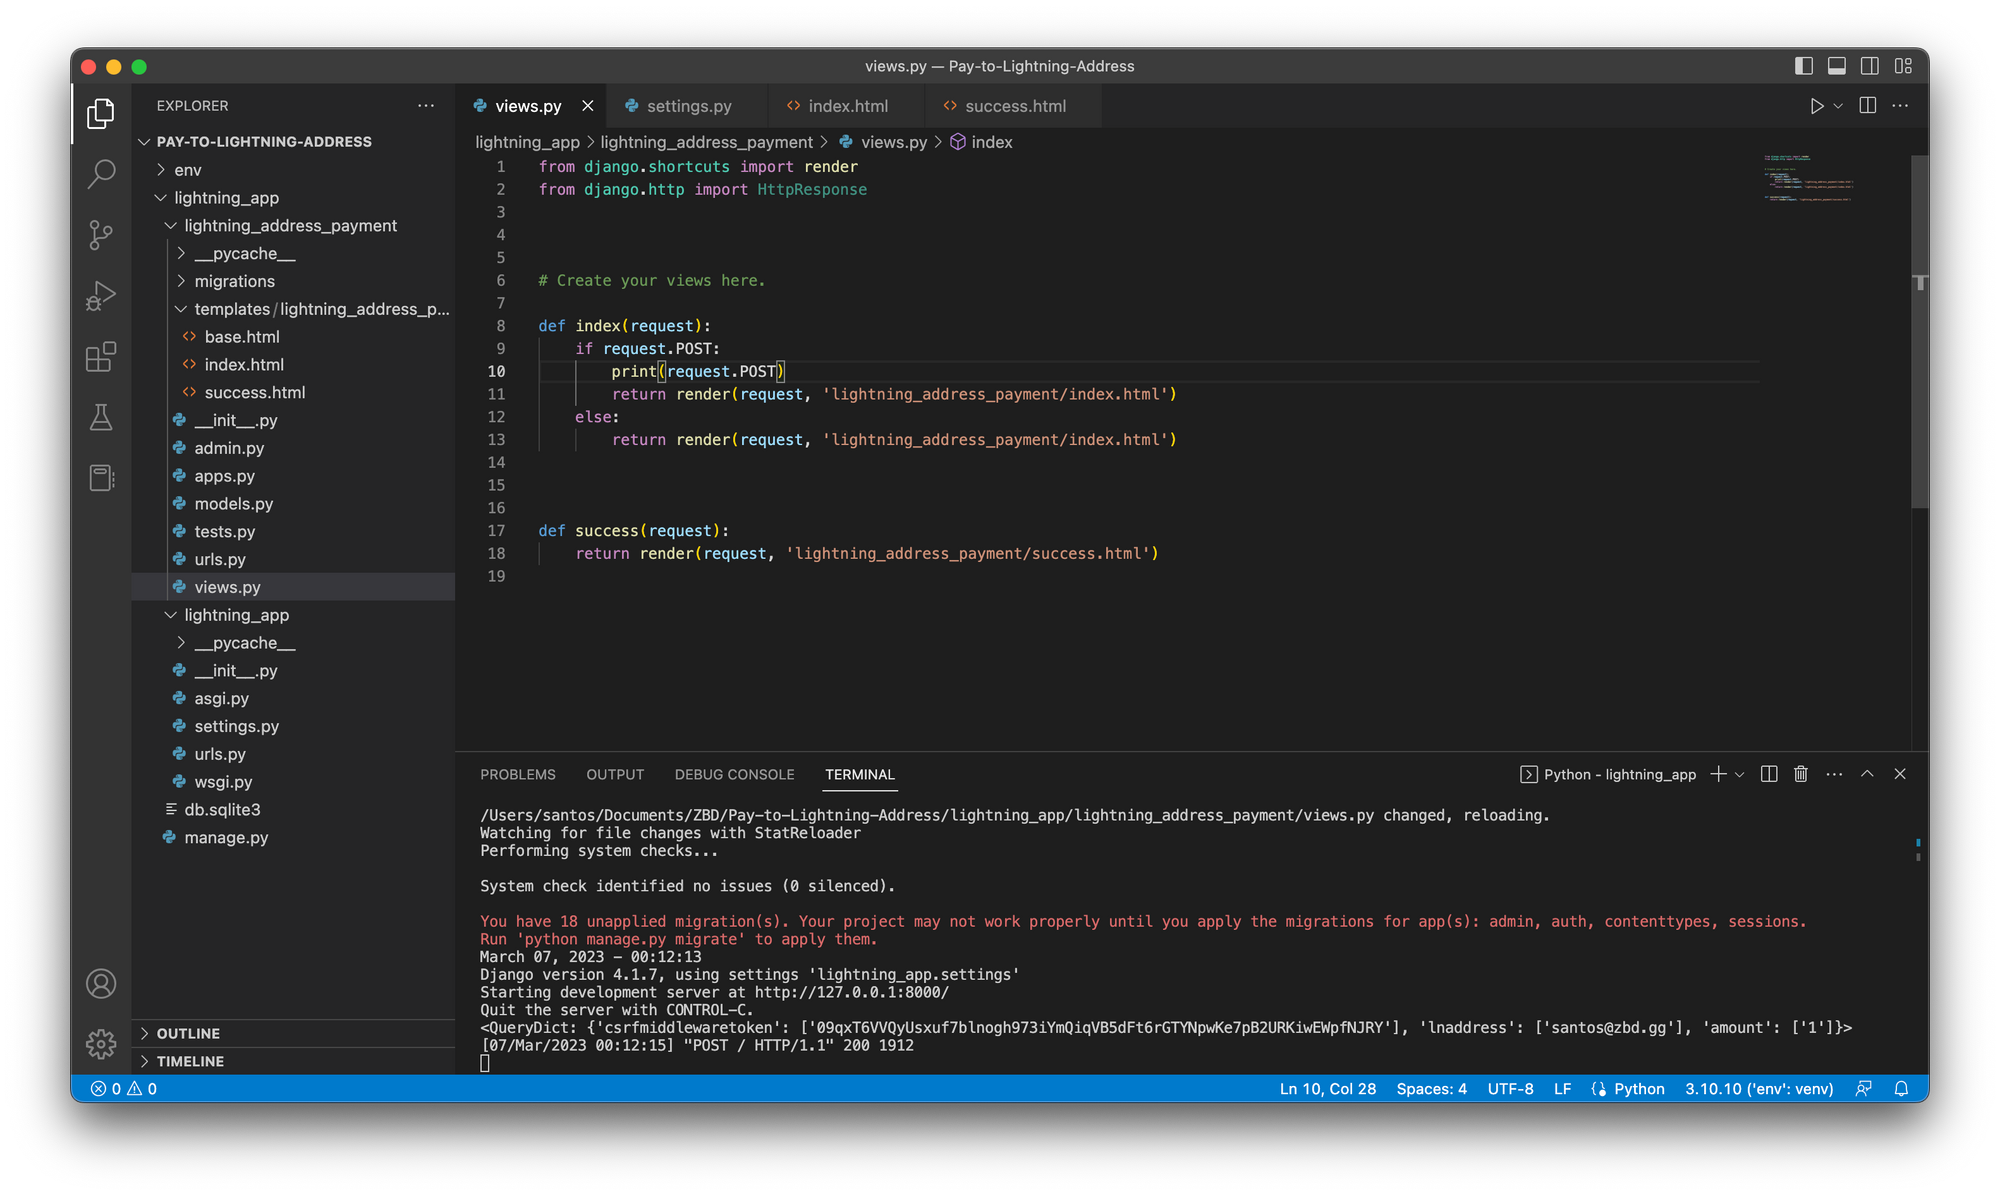Collapse the PAY-TO-LIGHTNING-ADDRESS root folder
The width and height of the screenshot is (2000, 1196).
[293, 142]
